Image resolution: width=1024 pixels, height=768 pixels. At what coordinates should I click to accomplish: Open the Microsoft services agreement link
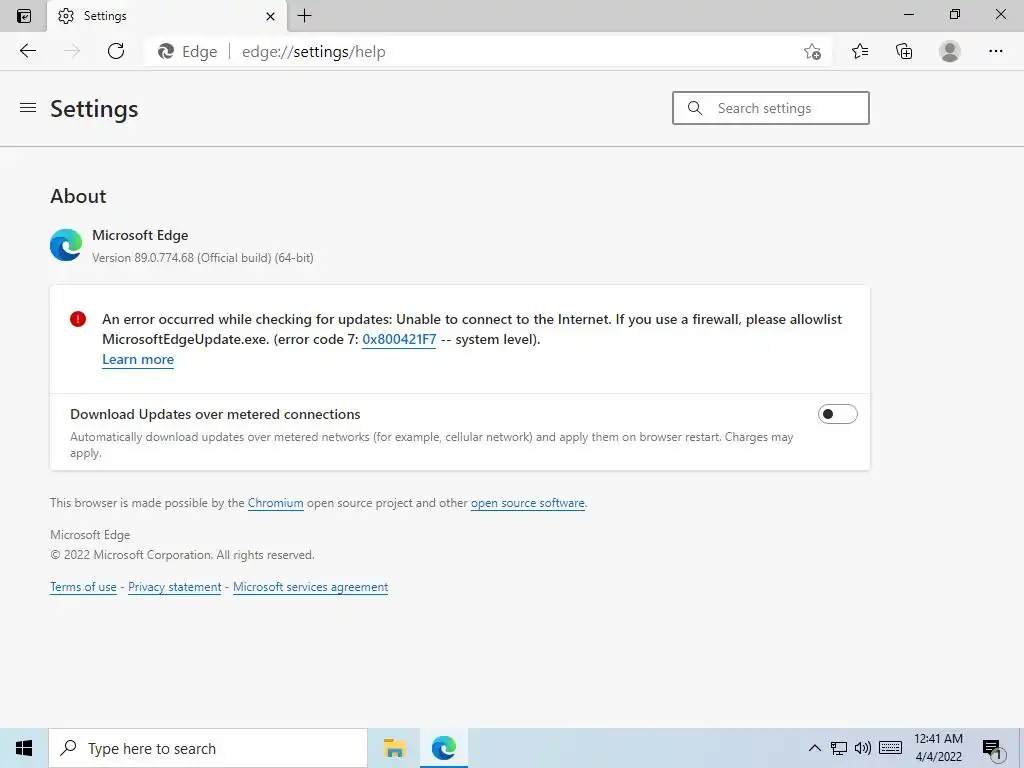point(310,586)
